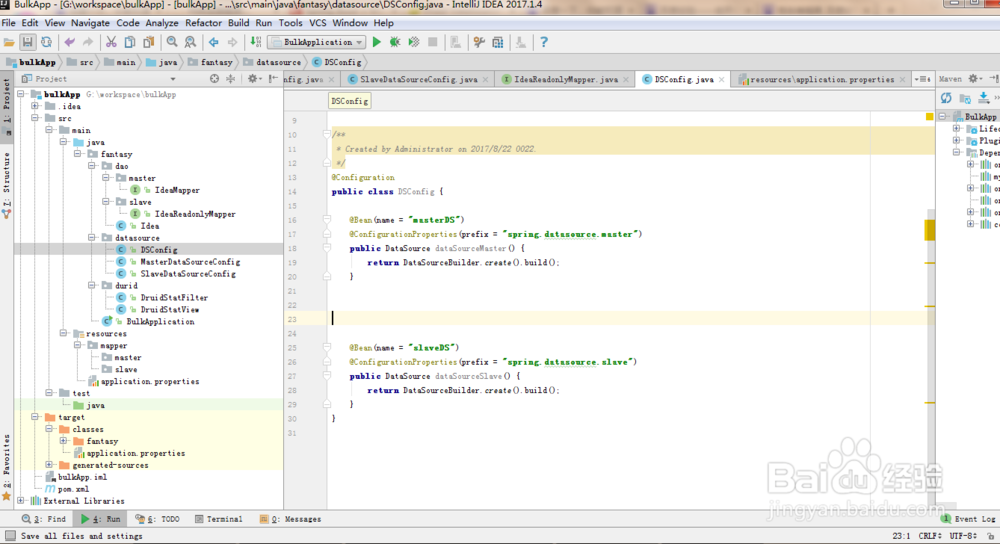Open the 3: Find tool window
The height and width of the screenshot is (544, 1000).
[x=43, y=519]
